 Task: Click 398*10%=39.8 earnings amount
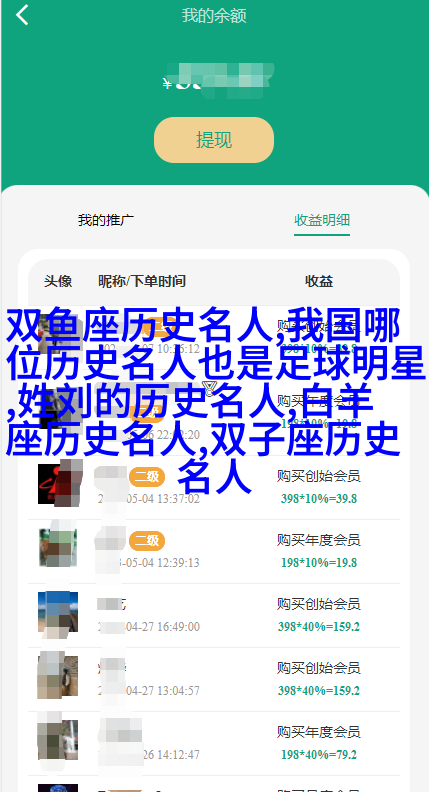click(x=319, y=499)
